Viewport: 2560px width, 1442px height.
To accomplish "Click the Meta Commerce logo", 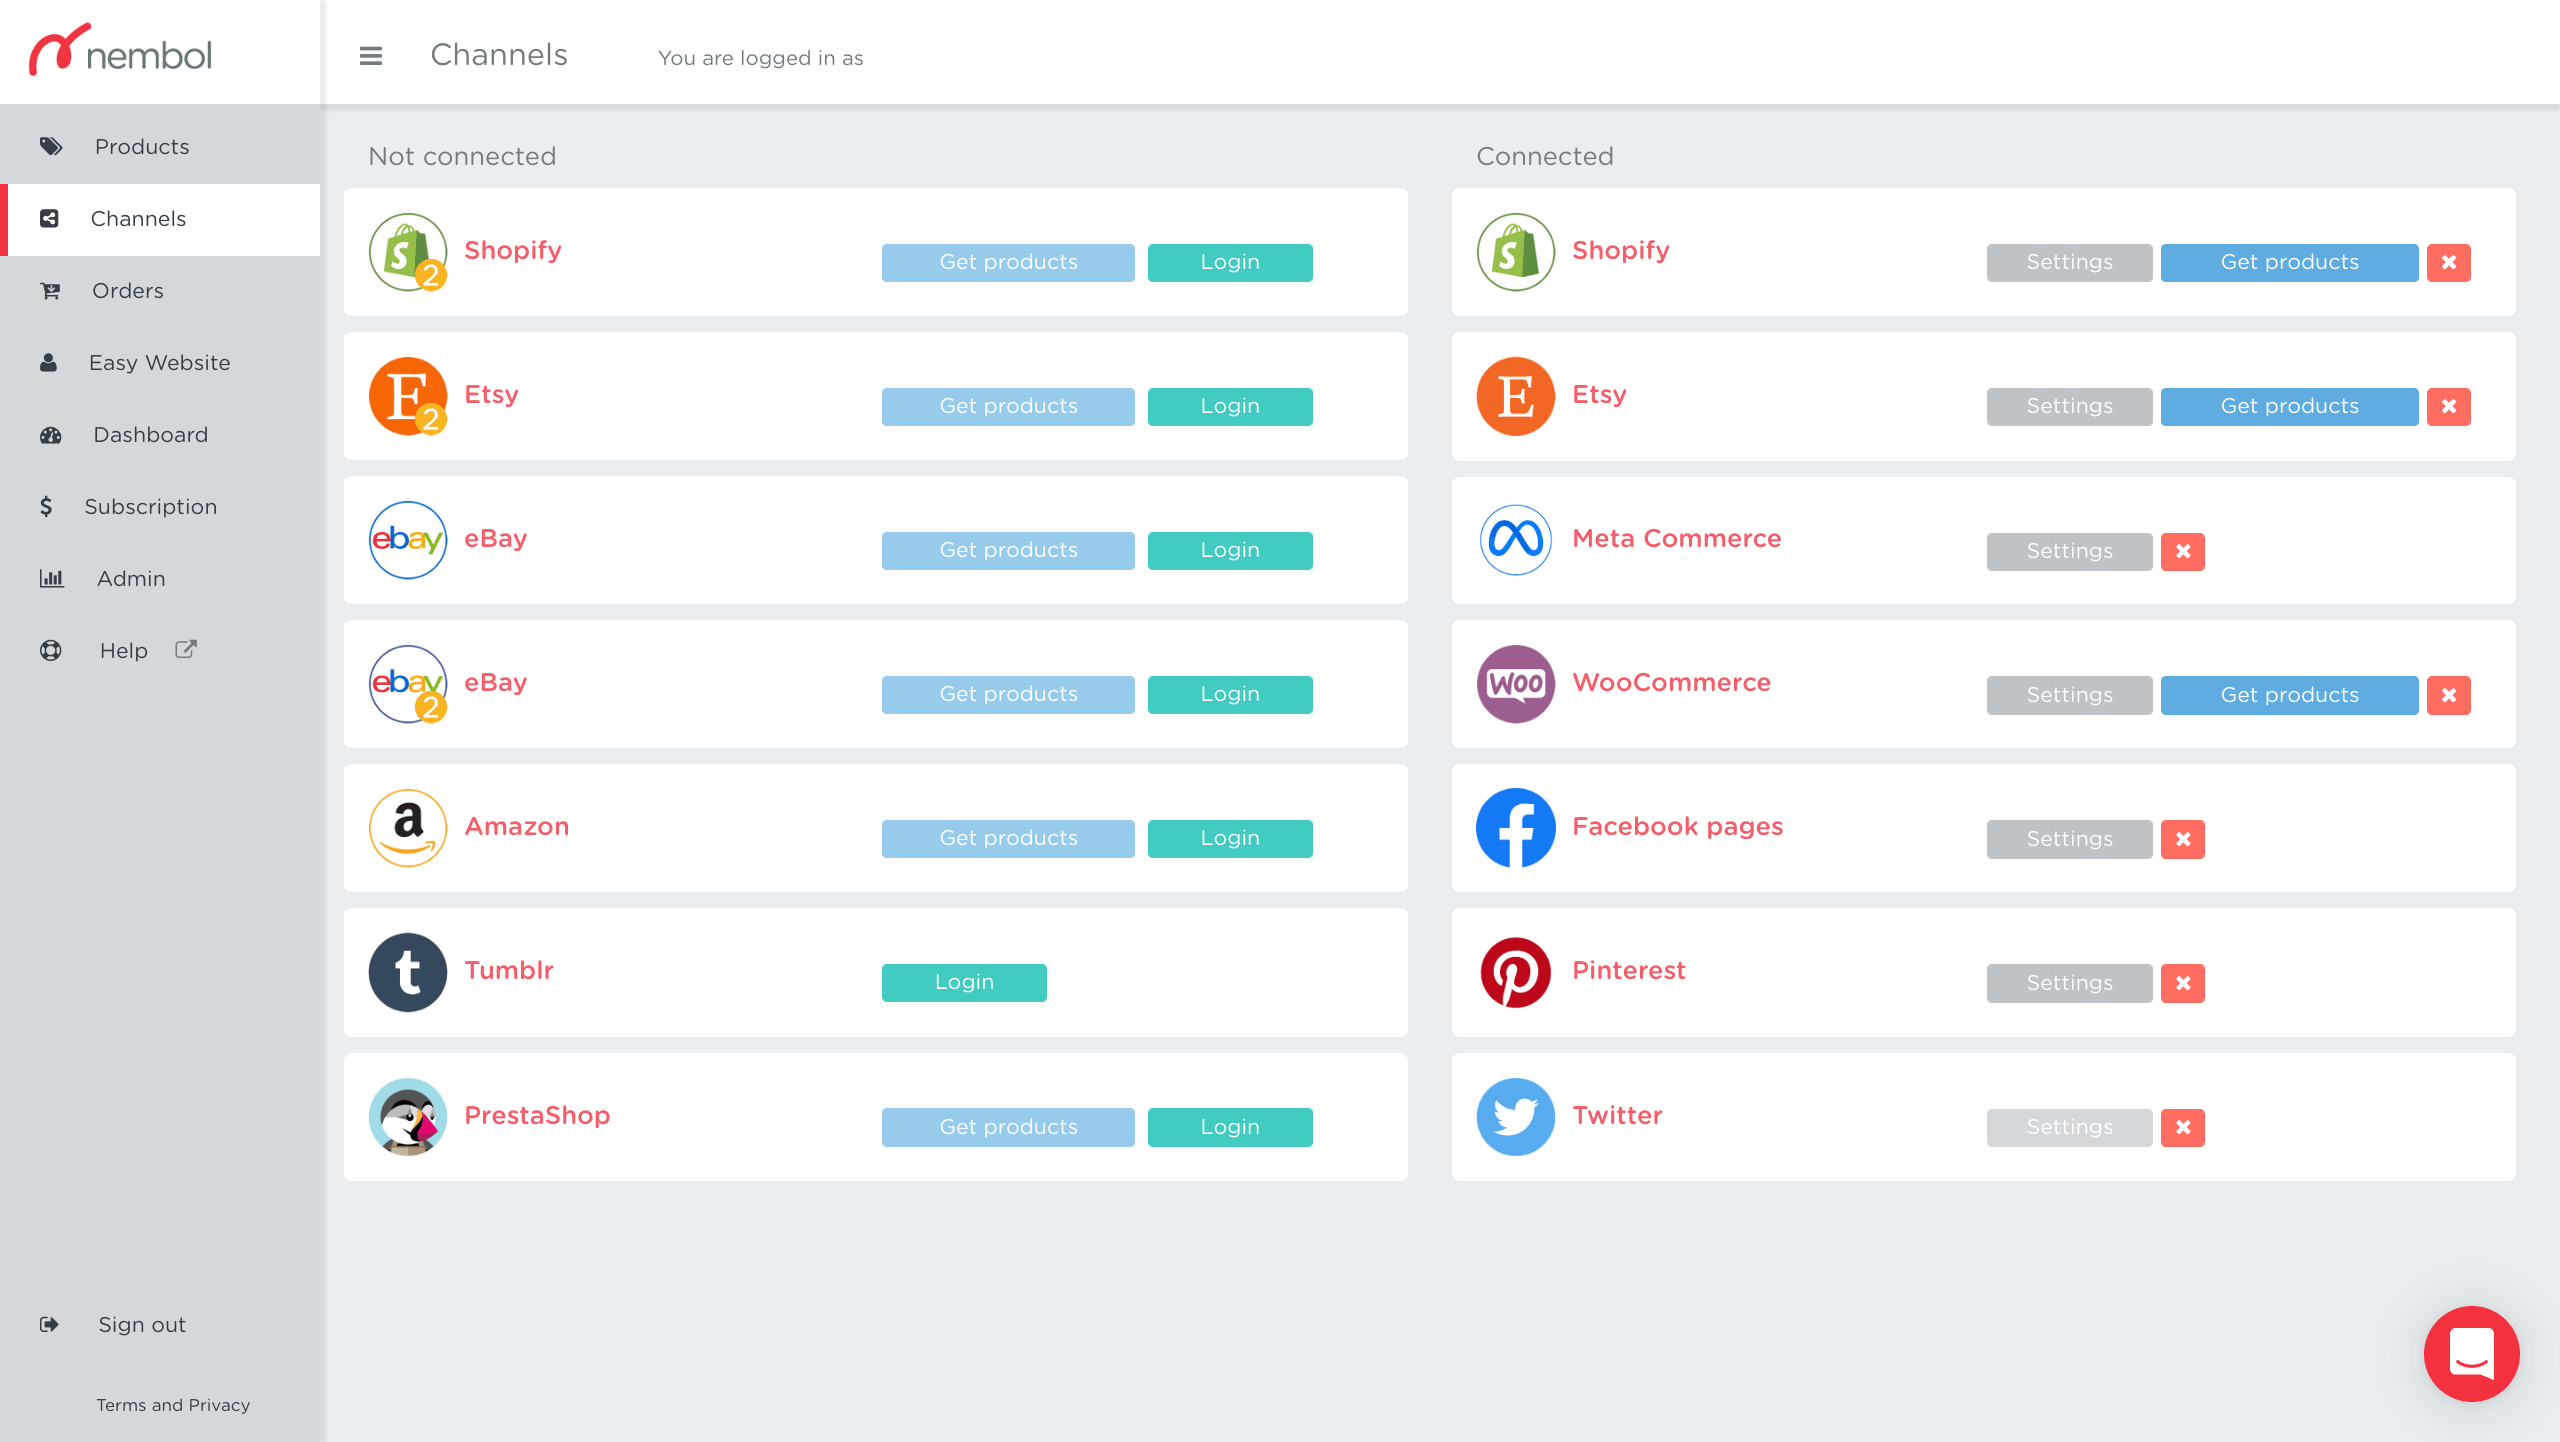I will [x=1516, y=540].
